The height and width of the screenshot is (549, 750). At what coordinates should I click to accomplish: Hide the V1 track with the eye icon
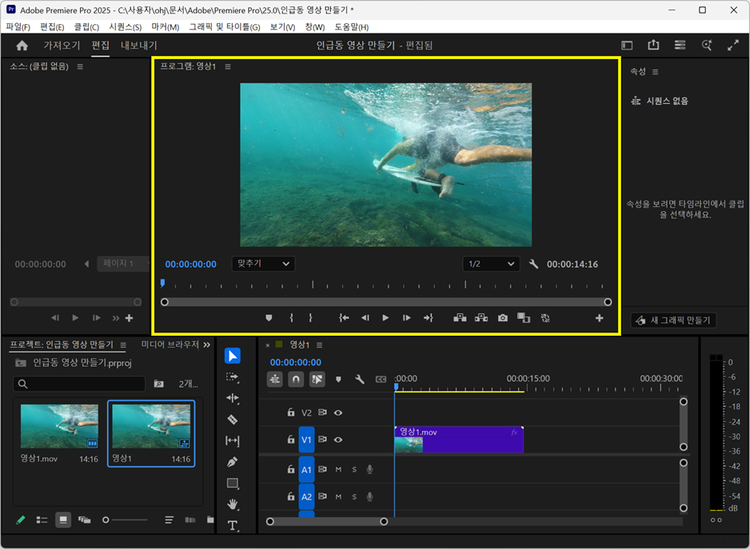tap(338, 440)
